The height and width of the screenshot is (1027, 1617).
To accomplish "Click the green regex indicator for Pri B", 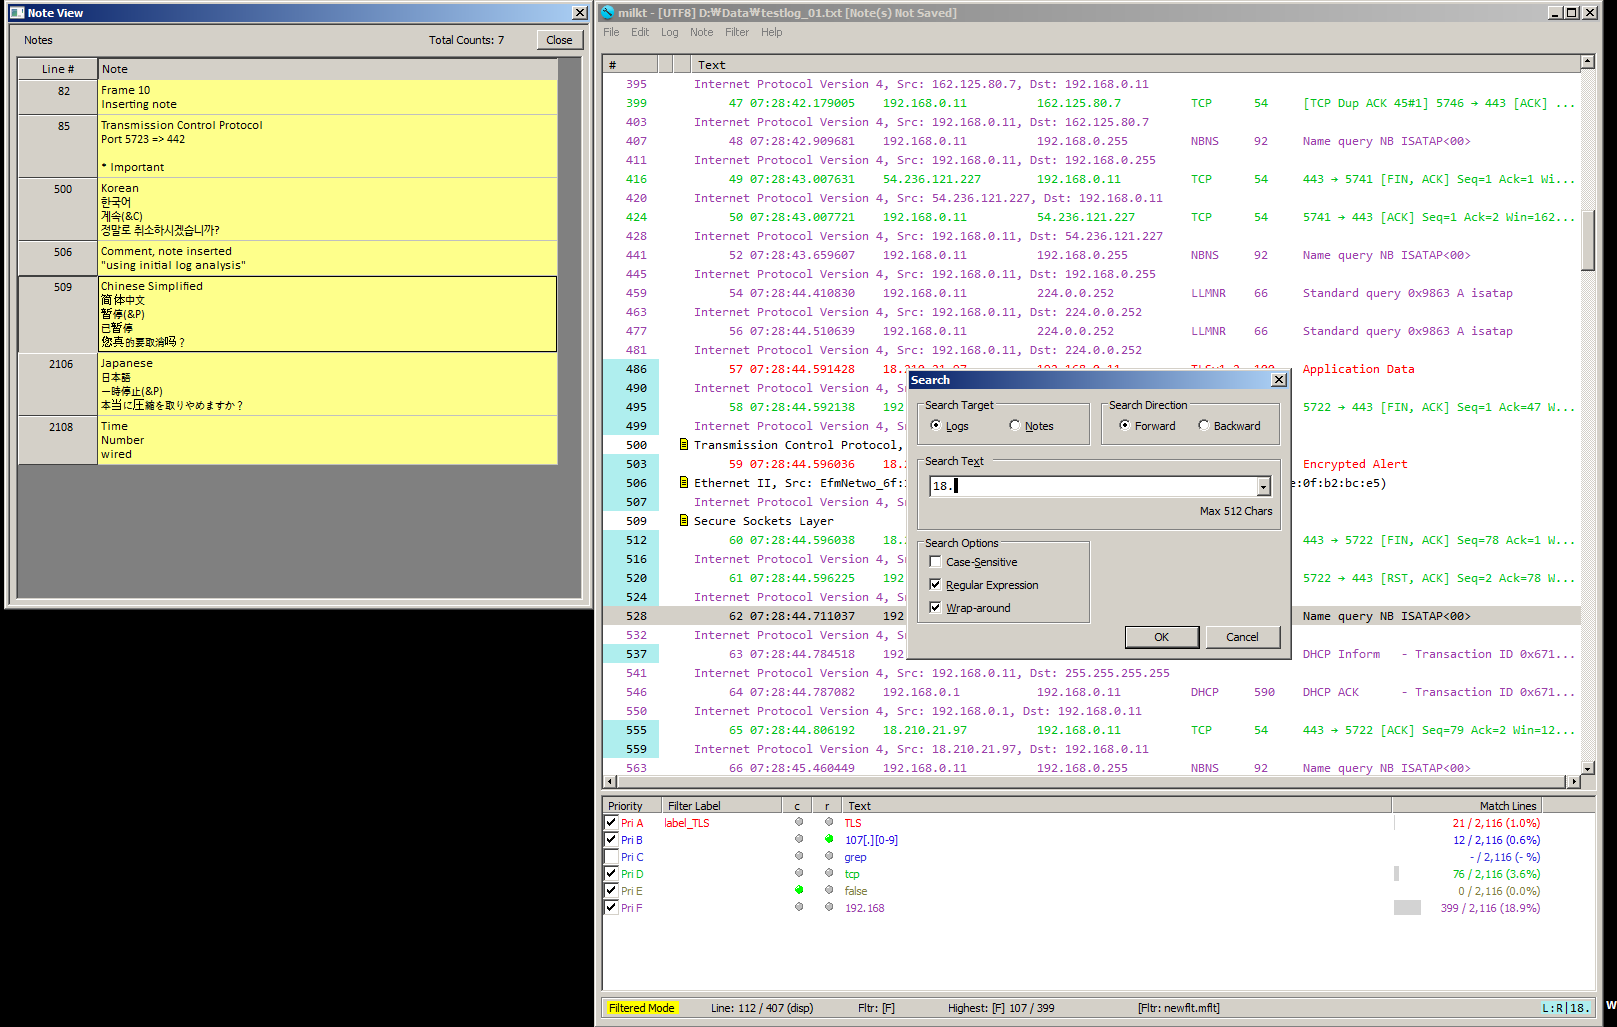I will tap(829, 840).
